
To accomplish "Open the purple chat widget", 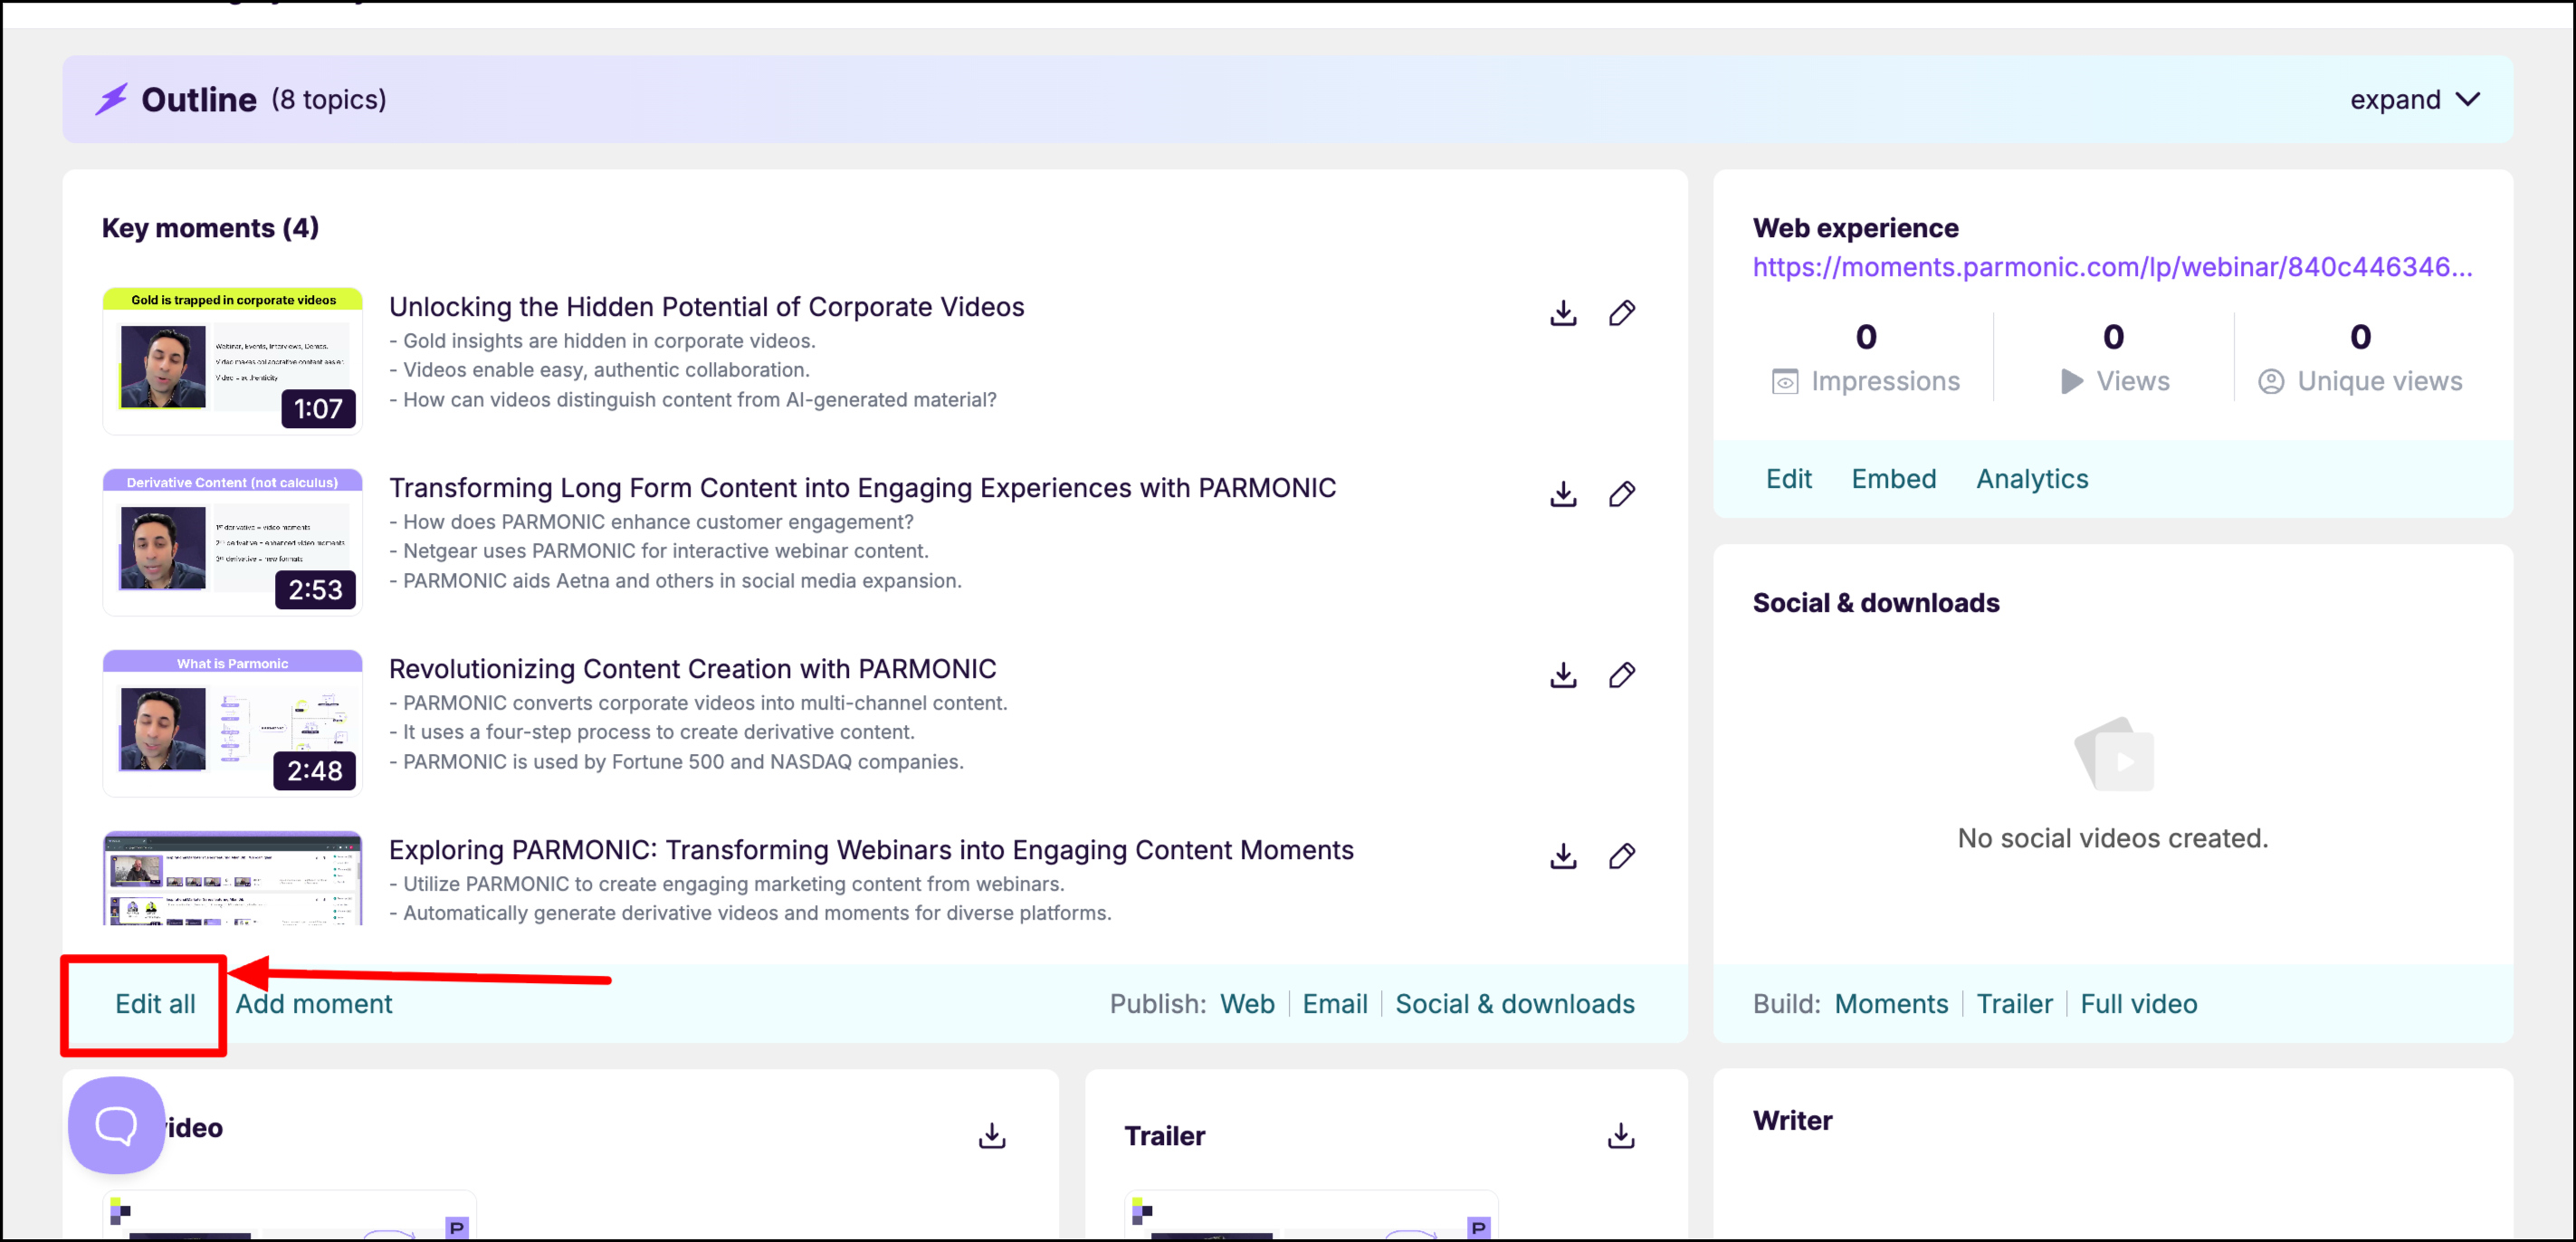I will [116, 1125].
